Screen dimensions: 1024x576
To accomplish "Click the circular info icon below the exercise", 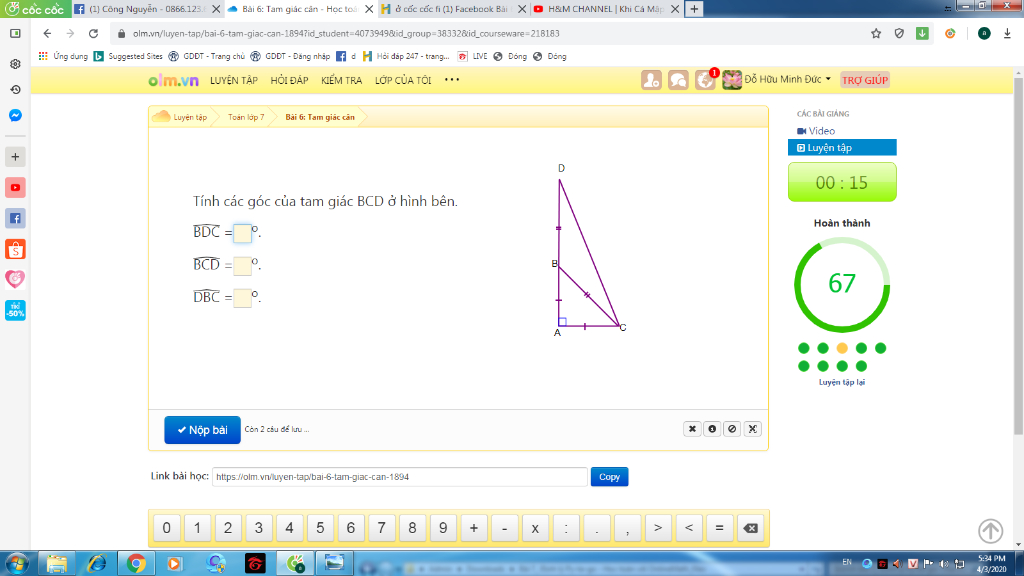I will click(x=712, y=429).
